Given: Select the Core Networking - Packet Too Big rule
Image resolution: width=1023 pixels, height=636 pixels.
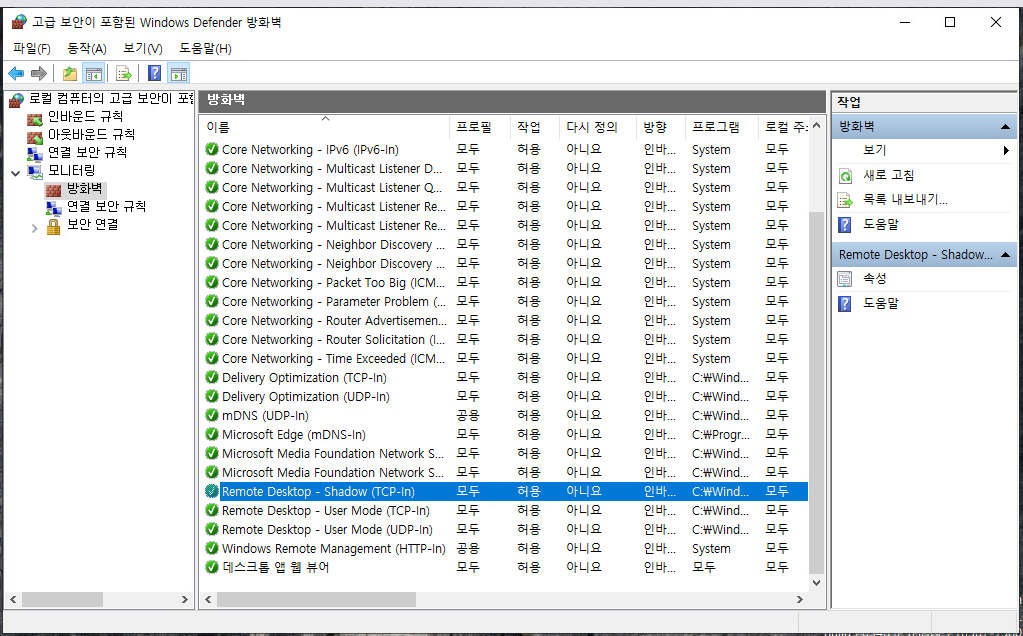Looking at the screenshot, I should [x=333, y=282].
